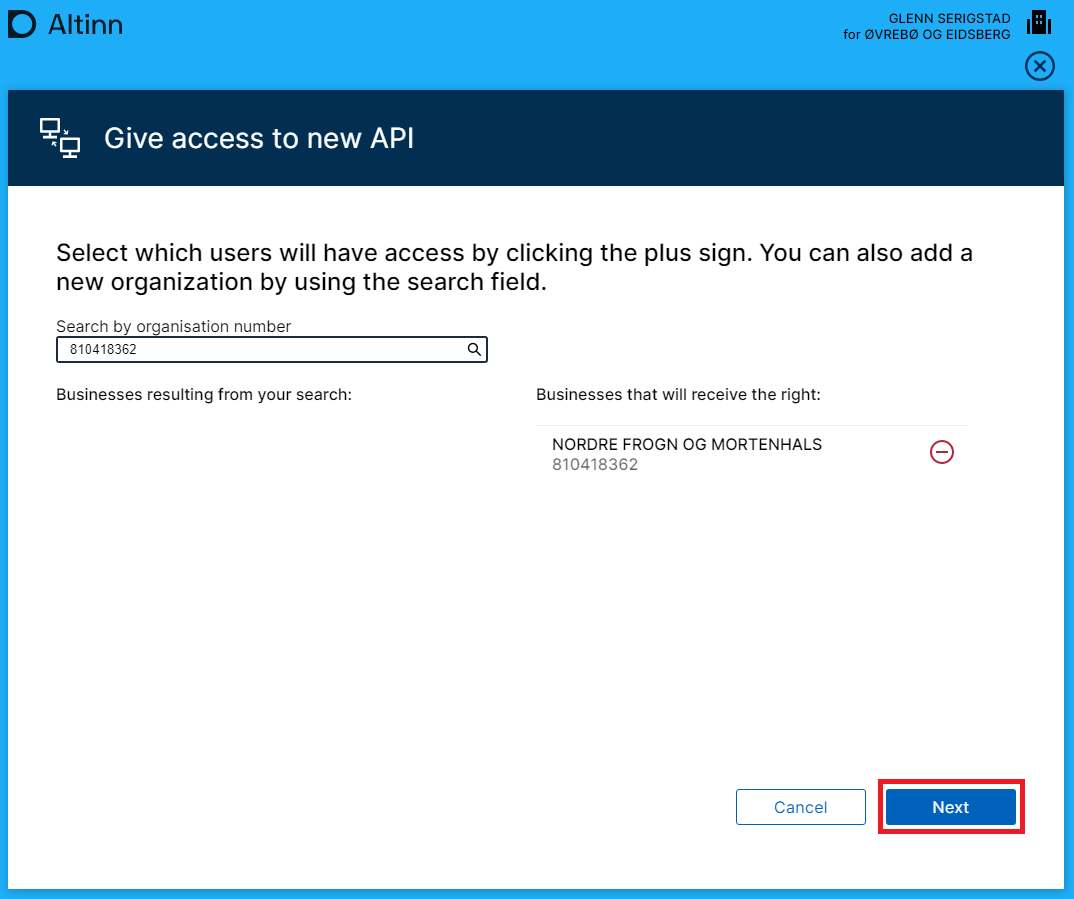Image resolution: width=1074 pixels, height=899 pixels.
Task: Click the Altinn logo icon
Action: [x=21, y=25]
